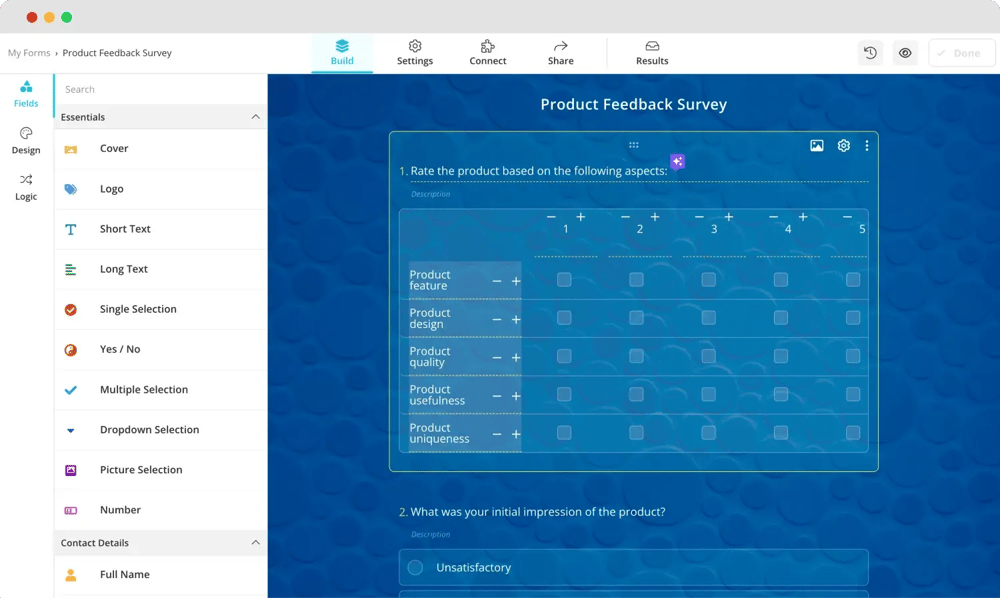The image size is (1000, 598).
Task: Check Product quality rating 3 checkbox
Action: tap(708, 356)
